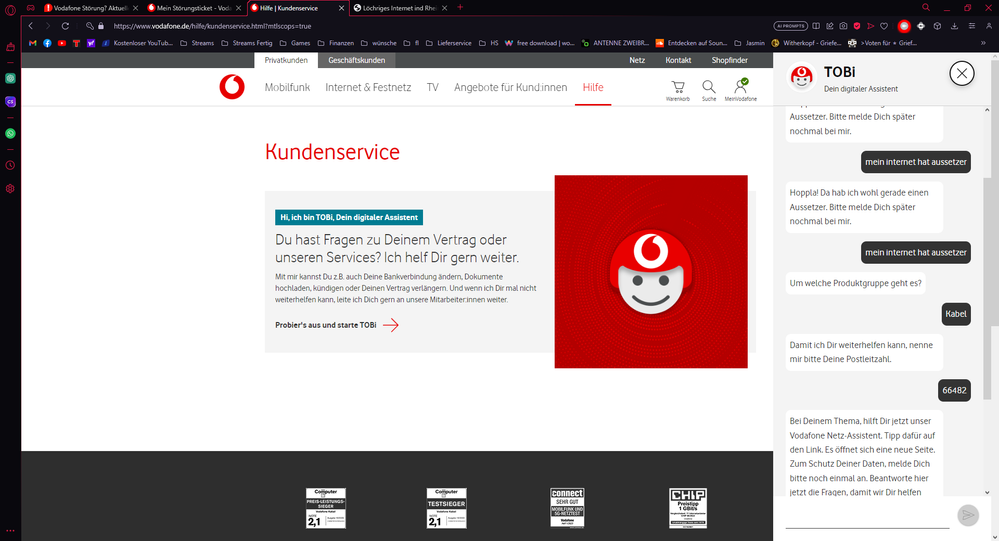The height and width of the screenshot is (541, 999).
Task: Open the ANTENNE ZWEIBR... bookmark
Action: (615, 43)
